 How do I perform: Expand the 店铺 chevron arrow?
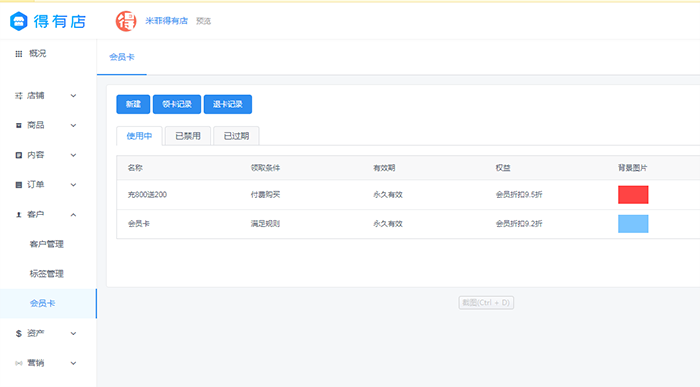click(x=73, y=96)
